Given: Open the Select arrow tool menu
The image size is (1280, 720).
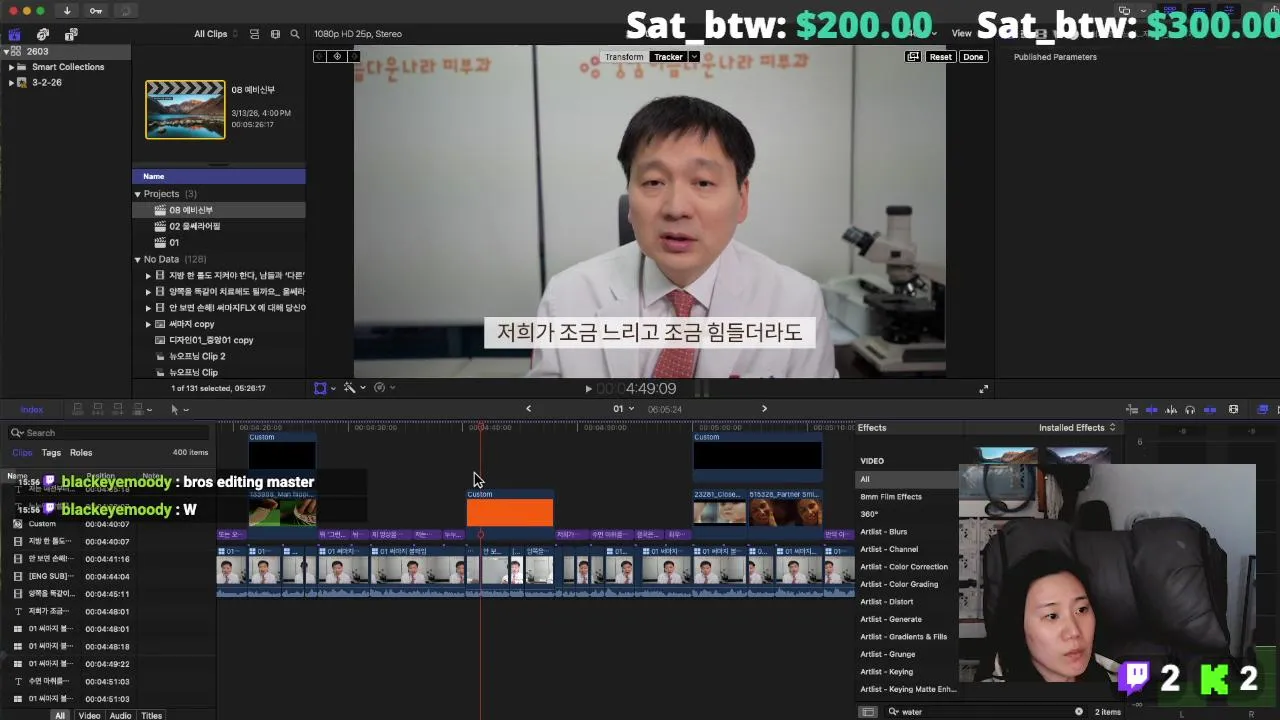Looking at the screenshot, I should click(x=178, y=409).
